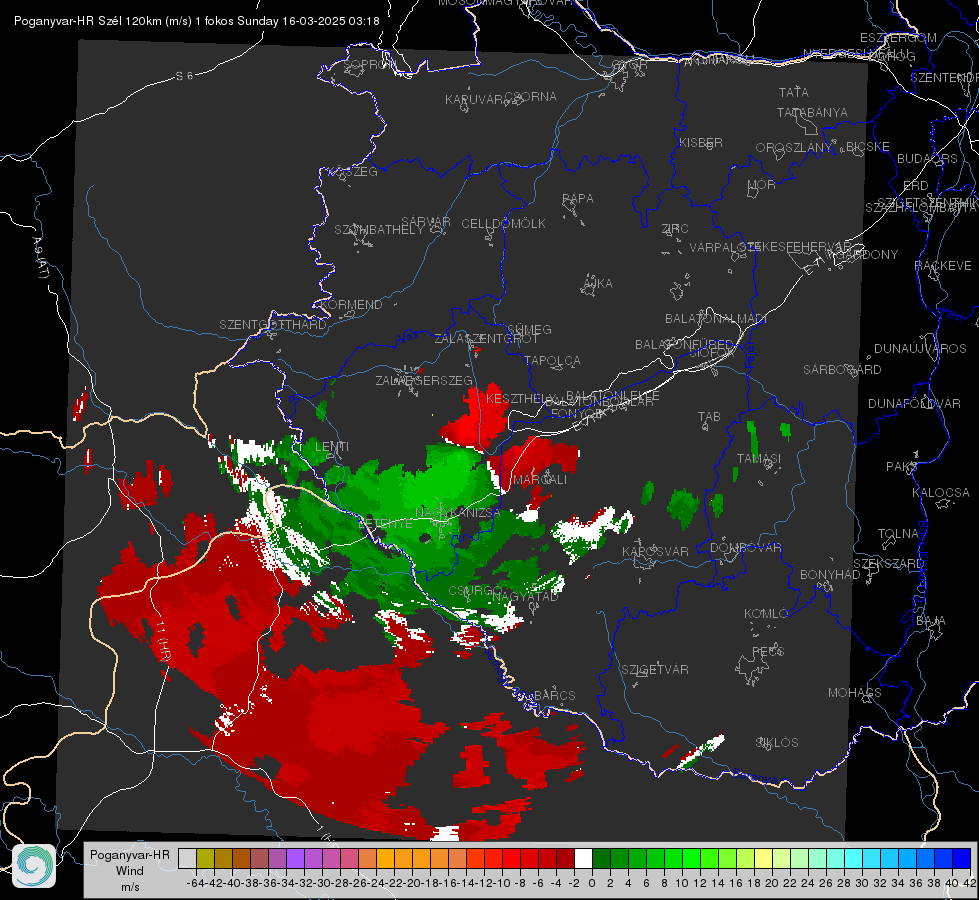Select the dark red swatch between -4 and -2

coord(565,859)
